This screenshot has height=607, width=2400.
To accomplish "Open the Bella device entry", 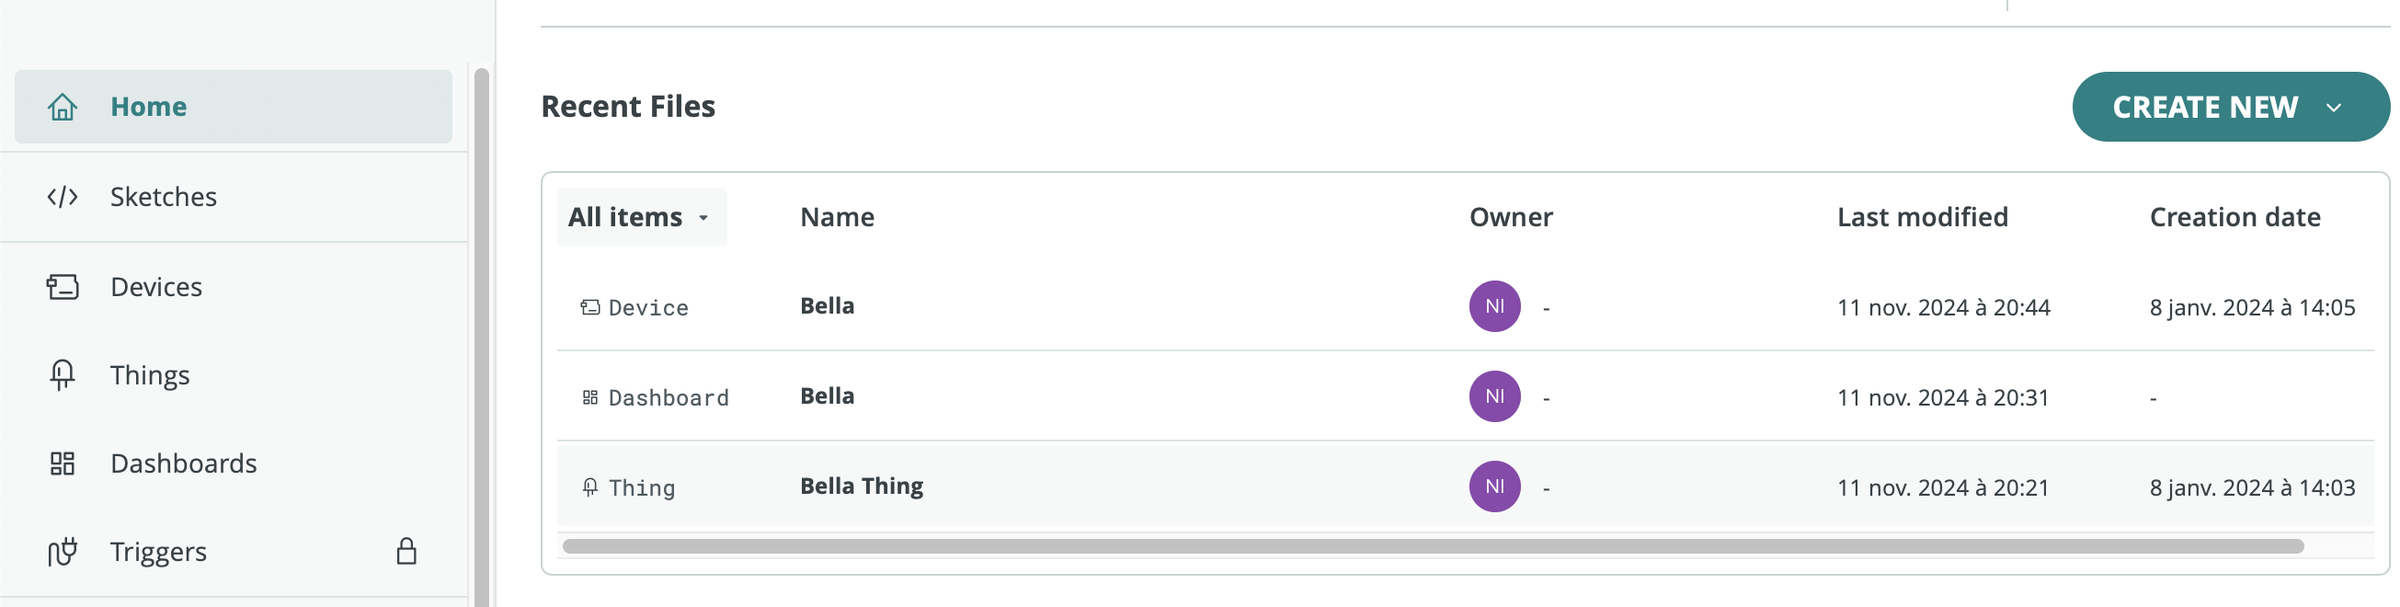I will click(827, 306).
